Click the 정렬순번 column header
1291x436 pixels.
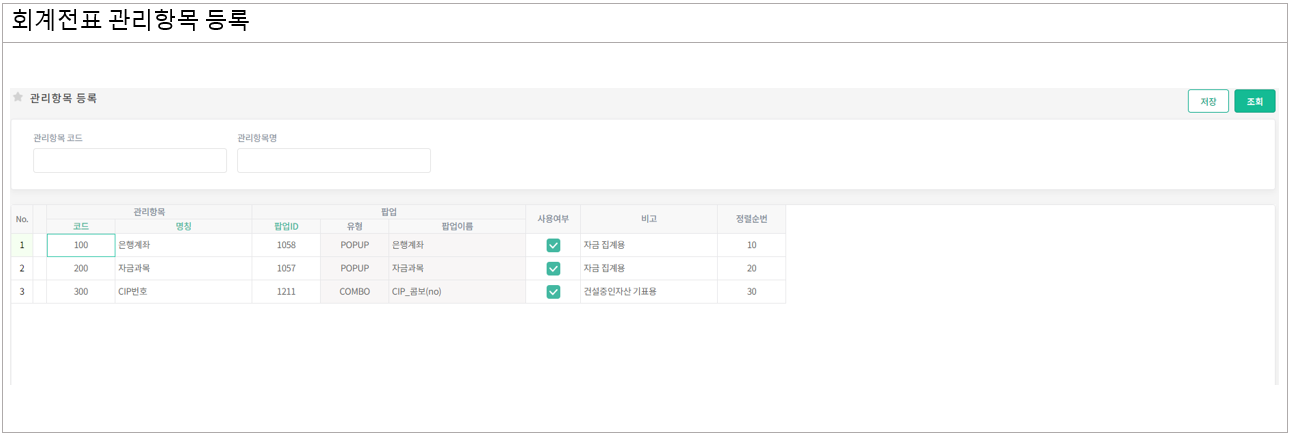(751, 219)
